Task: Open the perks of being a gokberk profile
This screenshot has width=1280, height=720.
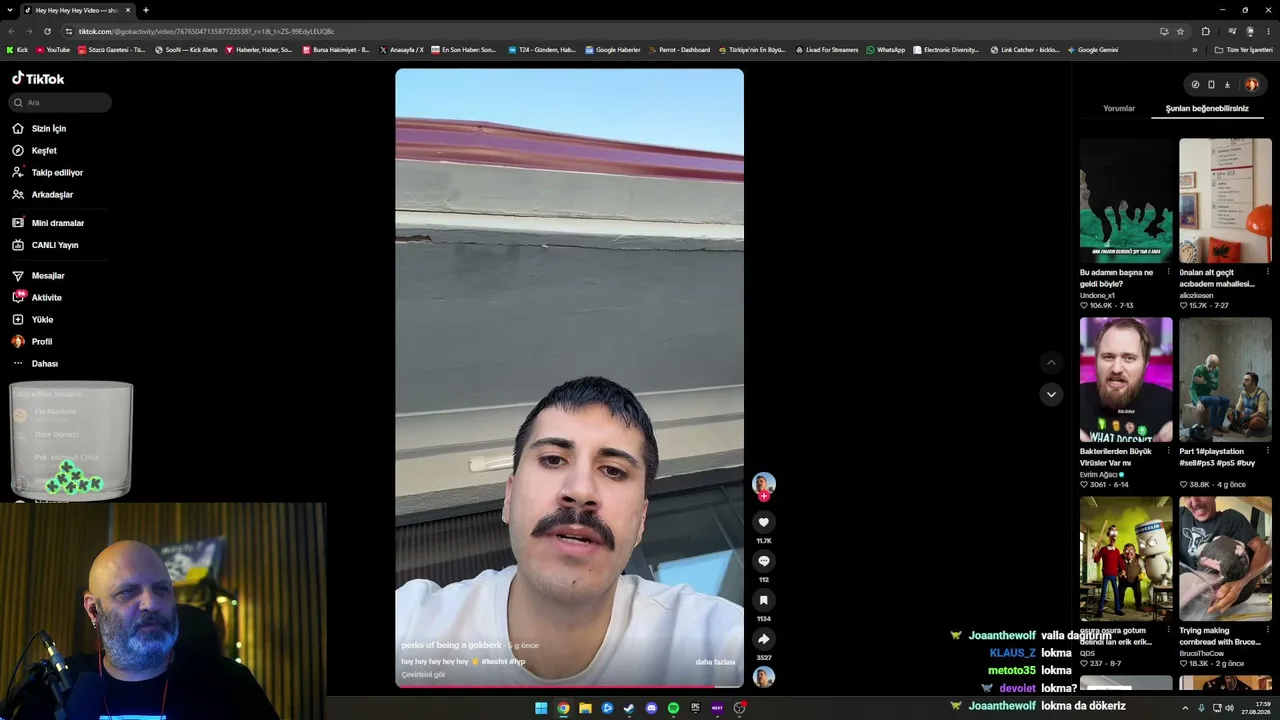Action: [x=452, y=645]
